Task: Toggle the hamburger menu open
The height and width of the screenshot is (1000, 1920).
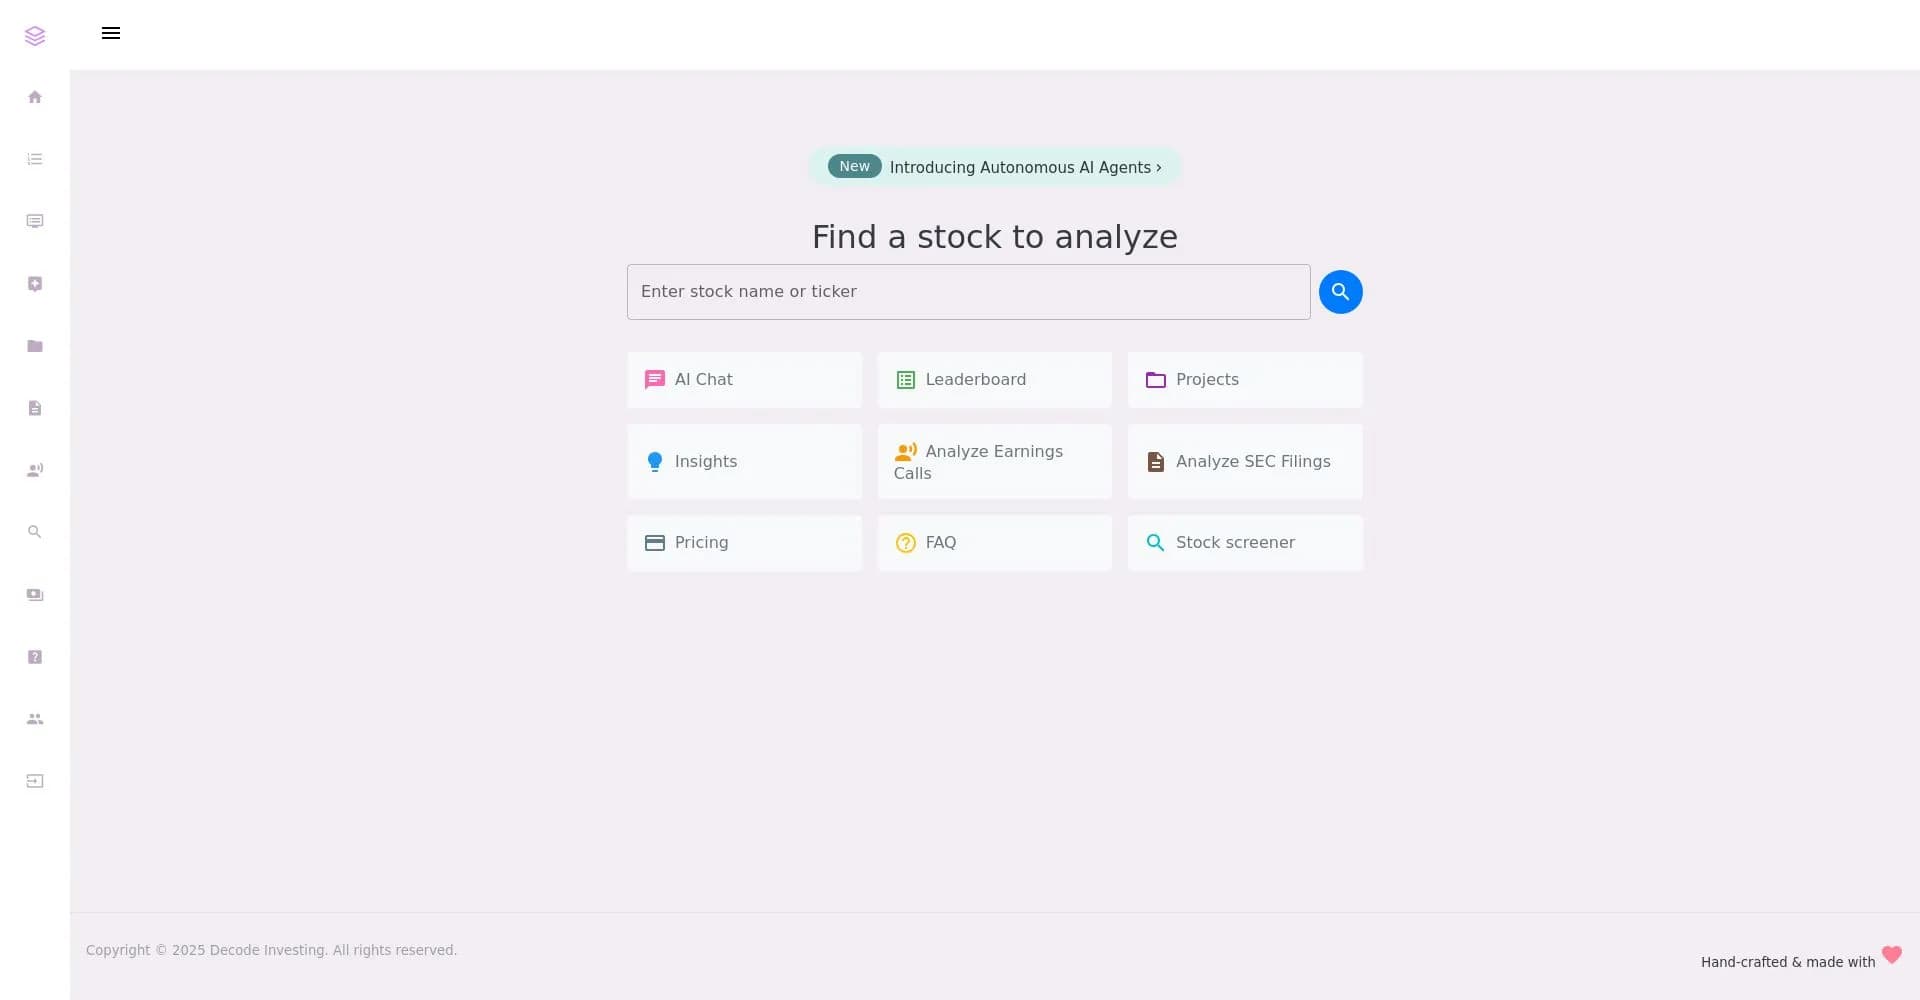Action: (110, 33)
